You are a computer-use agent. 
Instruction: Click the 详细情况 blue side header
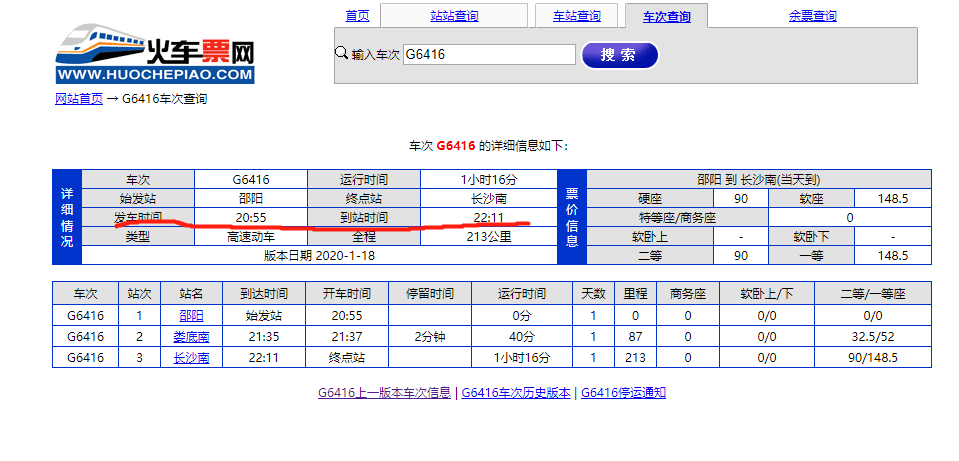pos(67,217)
